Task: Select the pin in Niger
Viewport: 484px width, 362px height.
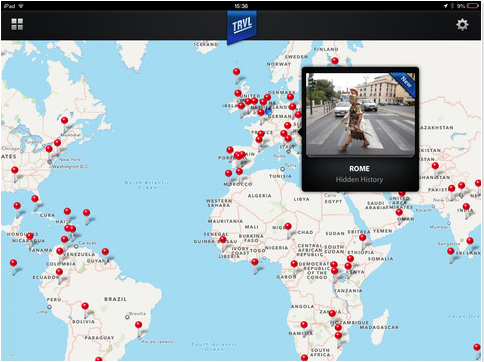Action: [288, 228]
